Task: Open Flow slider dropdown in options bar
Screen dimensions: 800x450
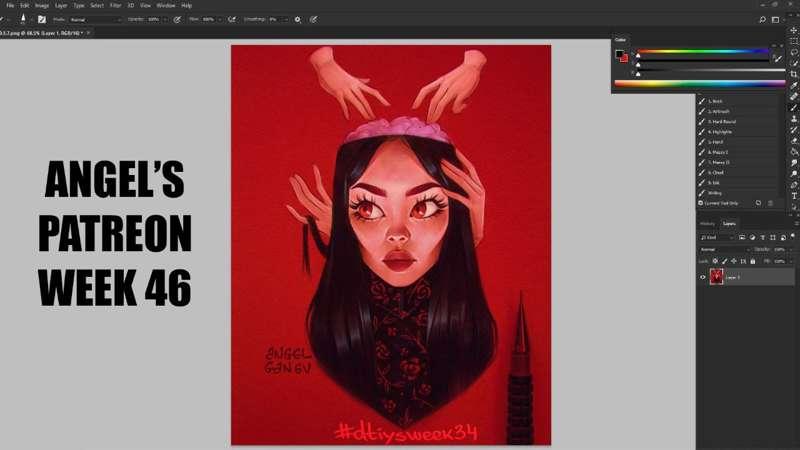Action: click(219, 19)
